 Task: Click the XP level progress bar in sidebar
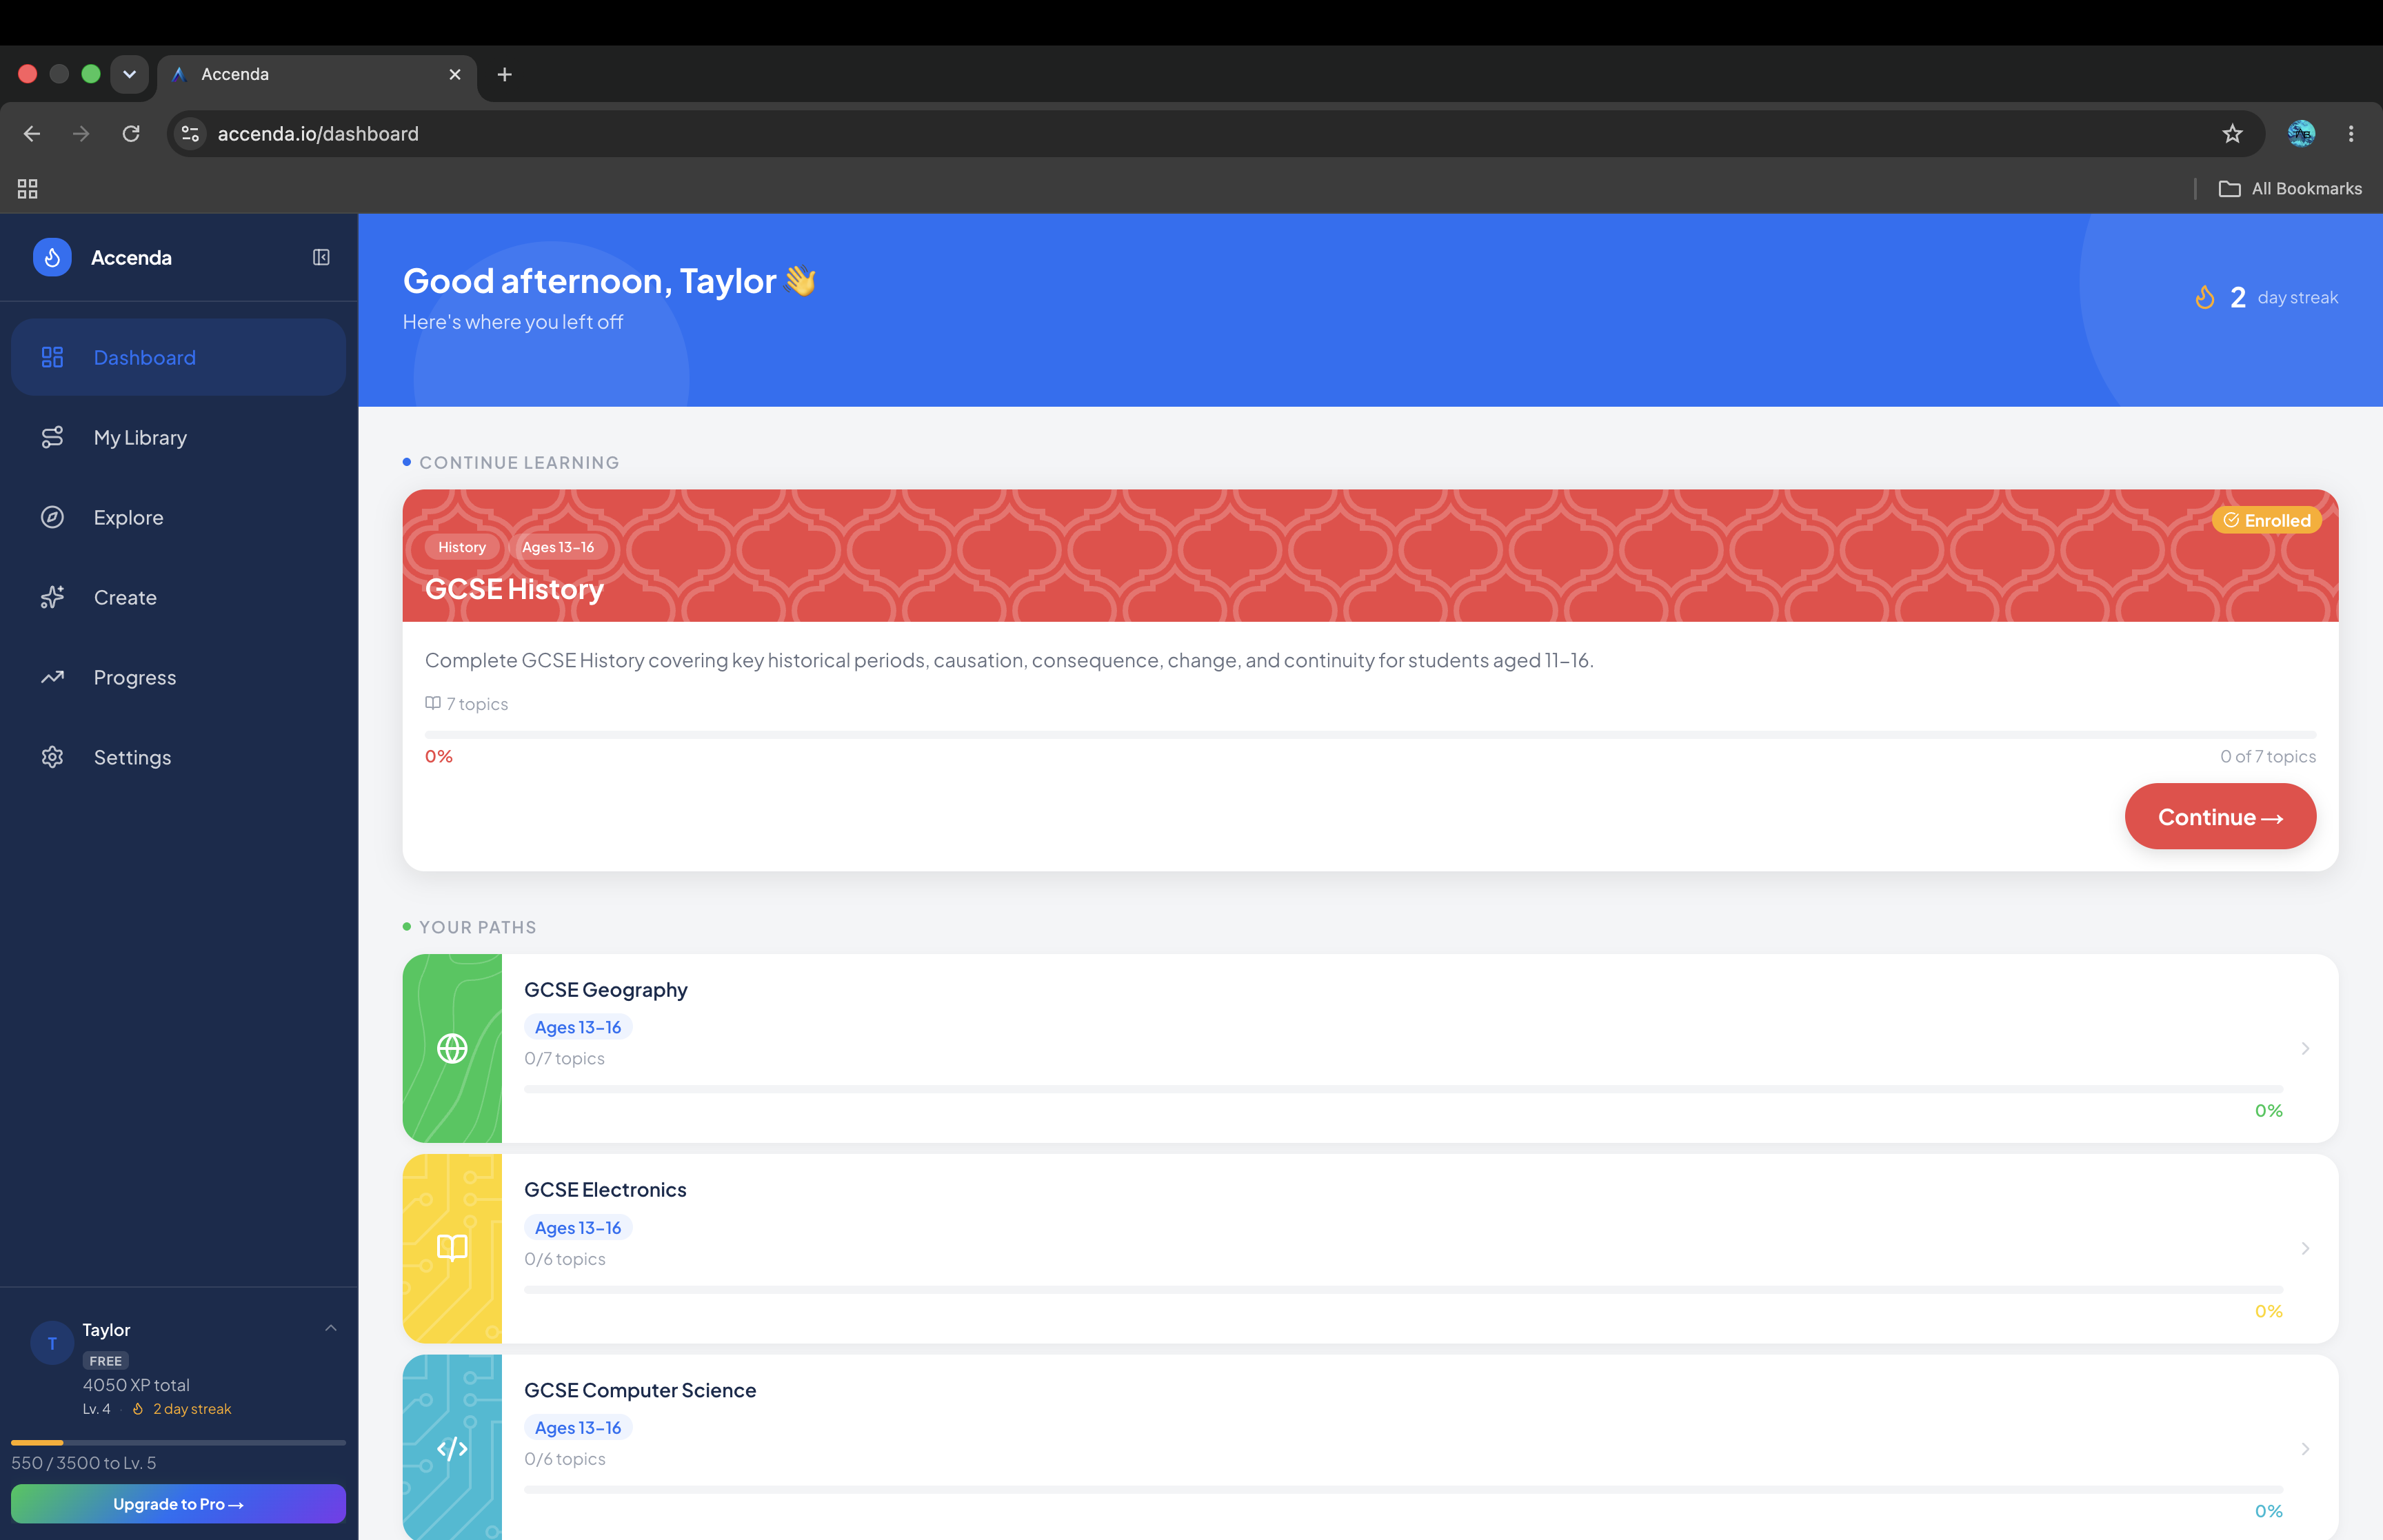178,1442
